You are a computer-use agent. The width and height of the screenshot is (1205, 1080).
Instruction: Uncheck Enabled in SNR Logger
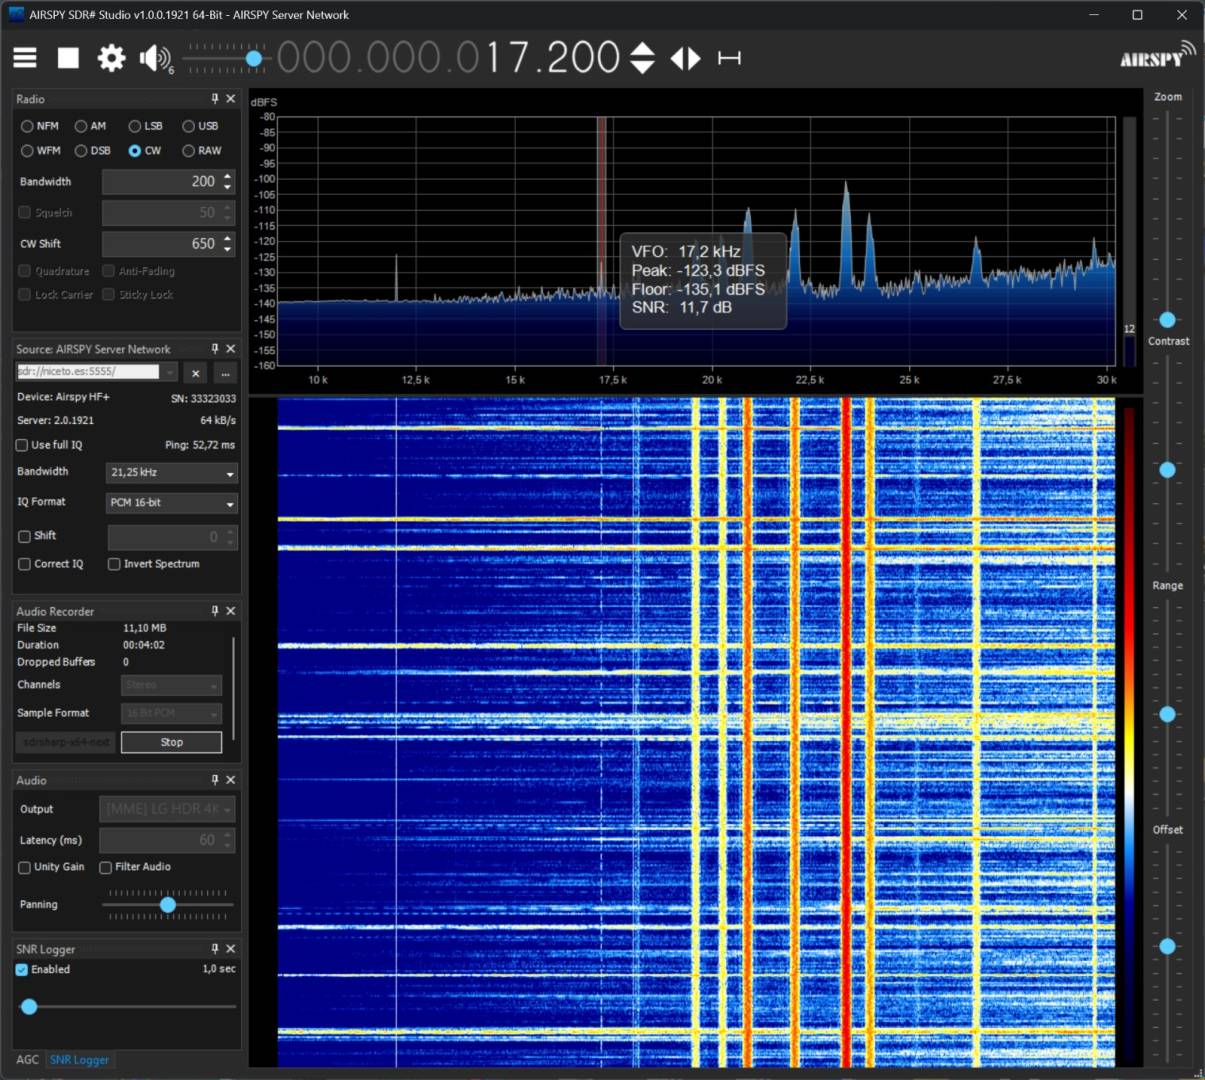coord(22,970)
